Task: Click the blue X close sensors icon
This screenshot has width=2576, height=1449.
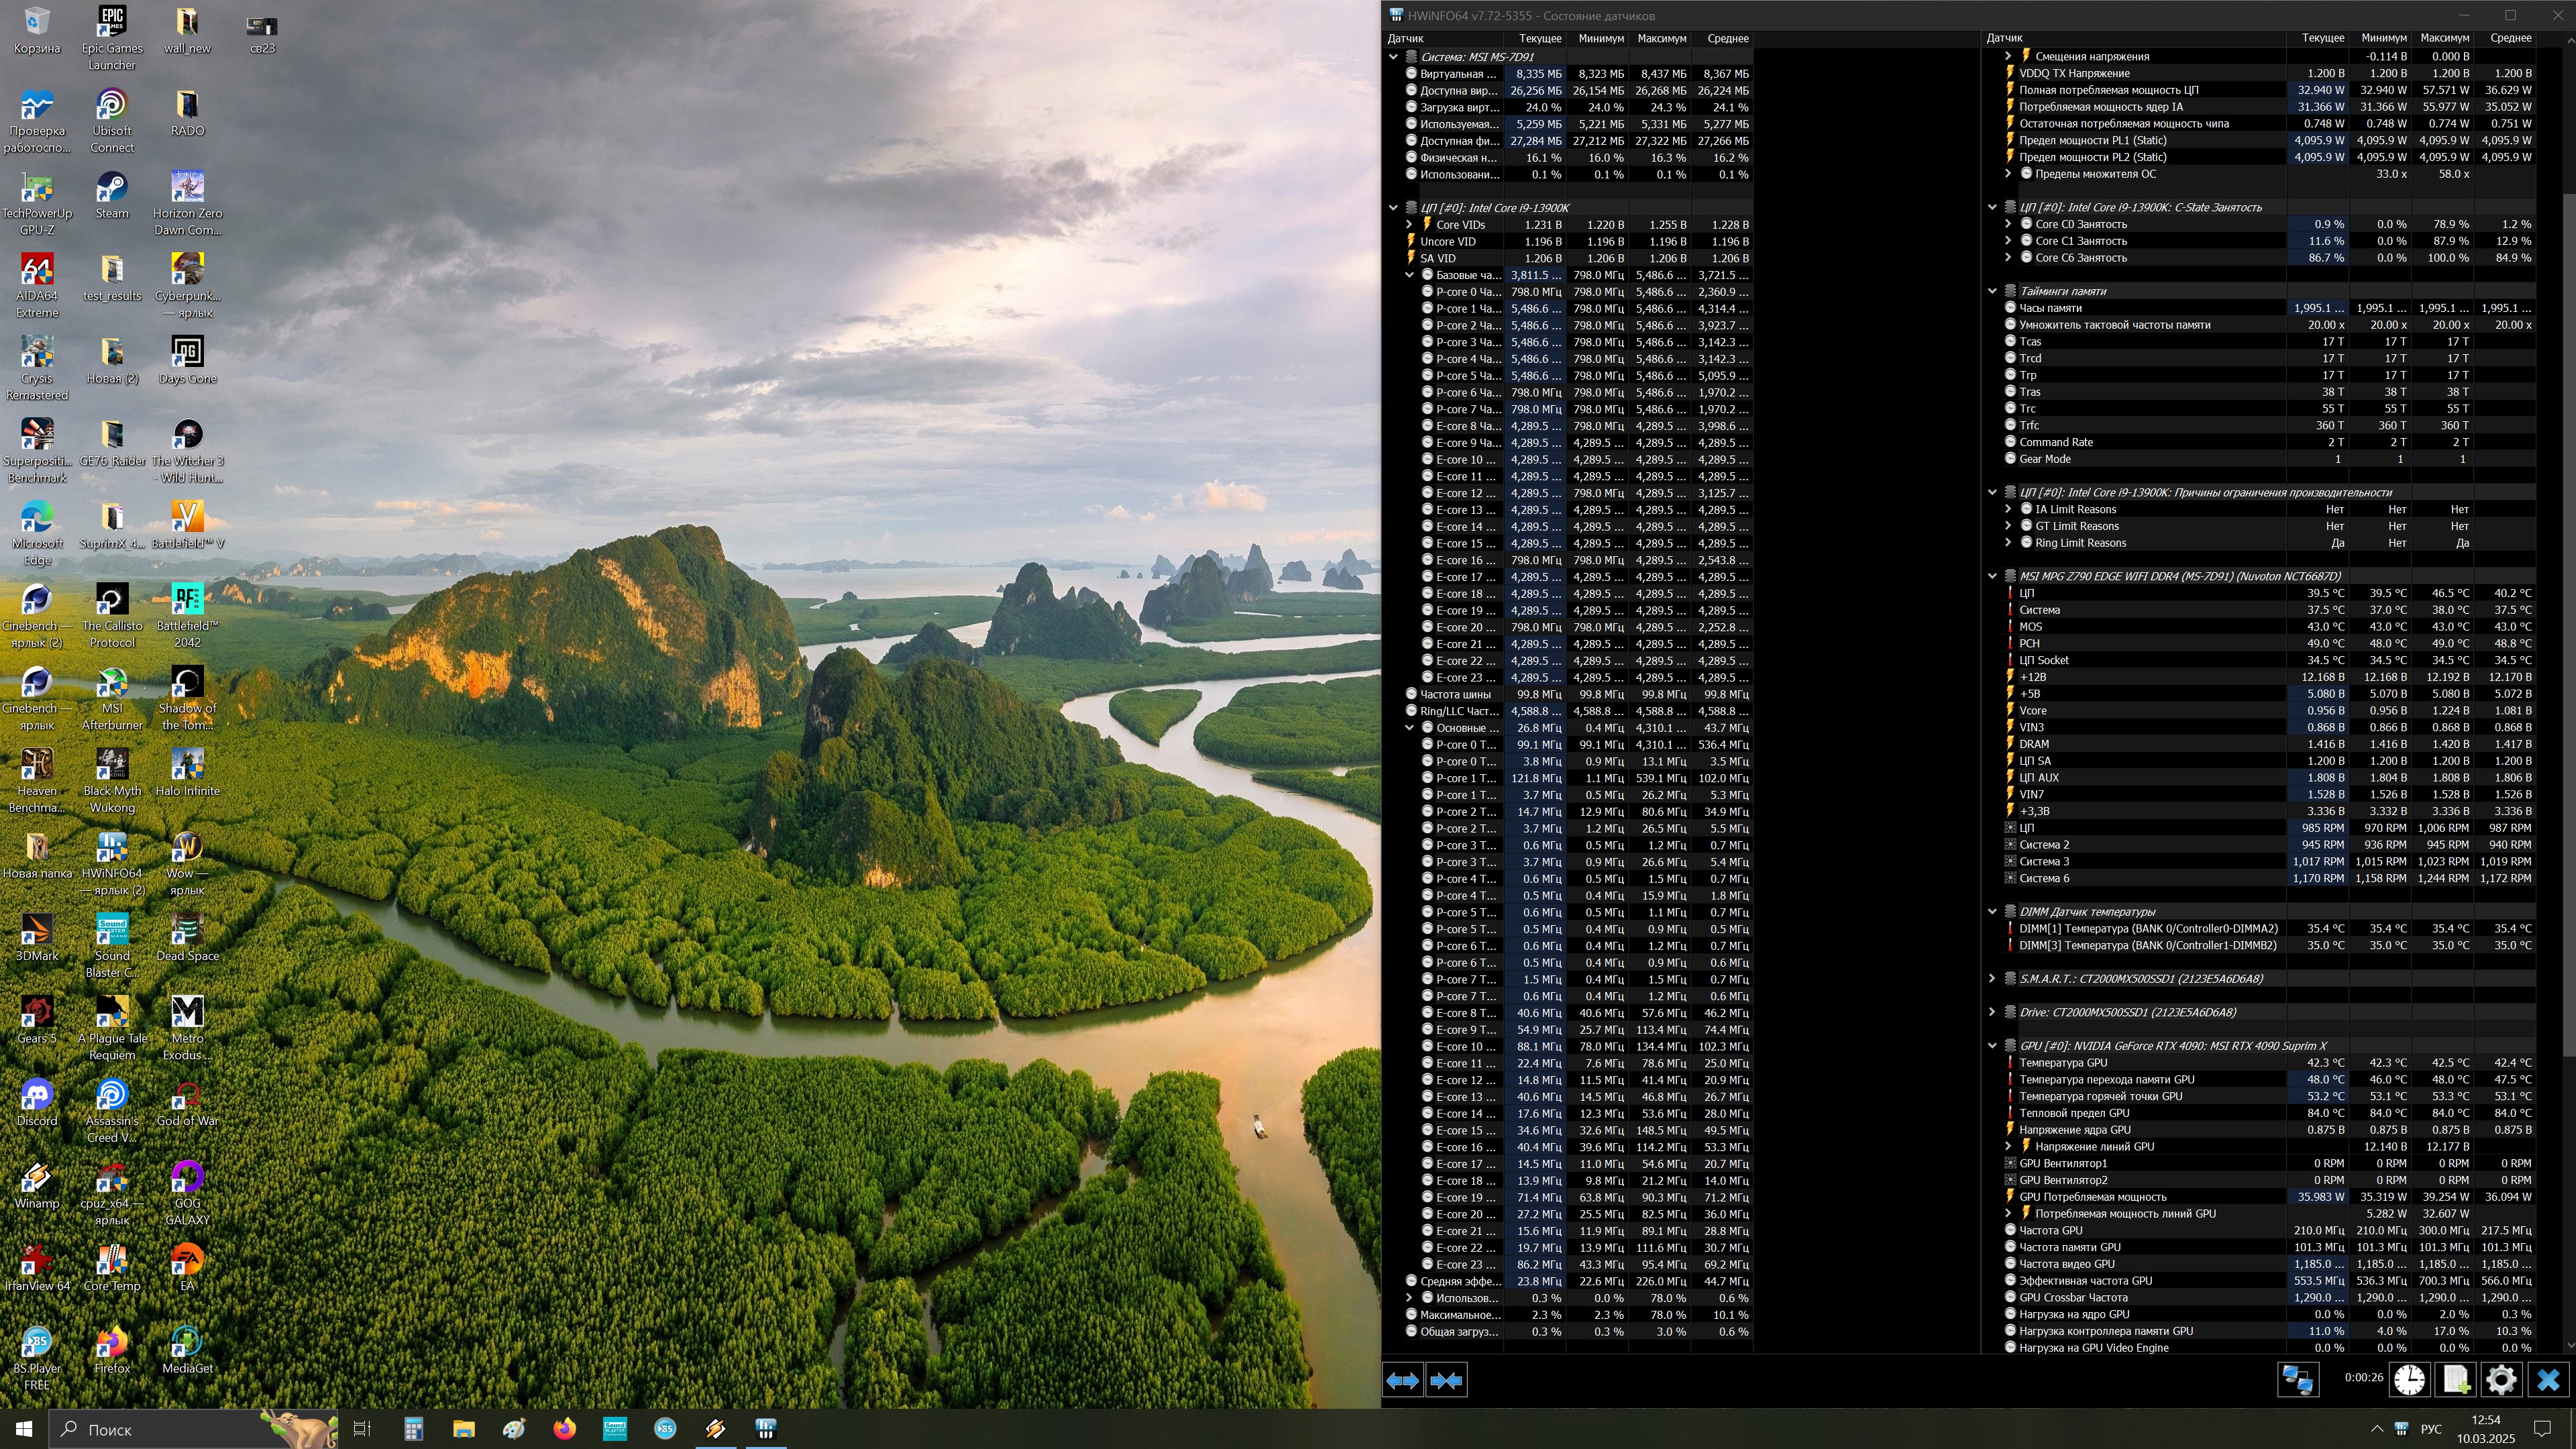Action: point(2548,1381)
